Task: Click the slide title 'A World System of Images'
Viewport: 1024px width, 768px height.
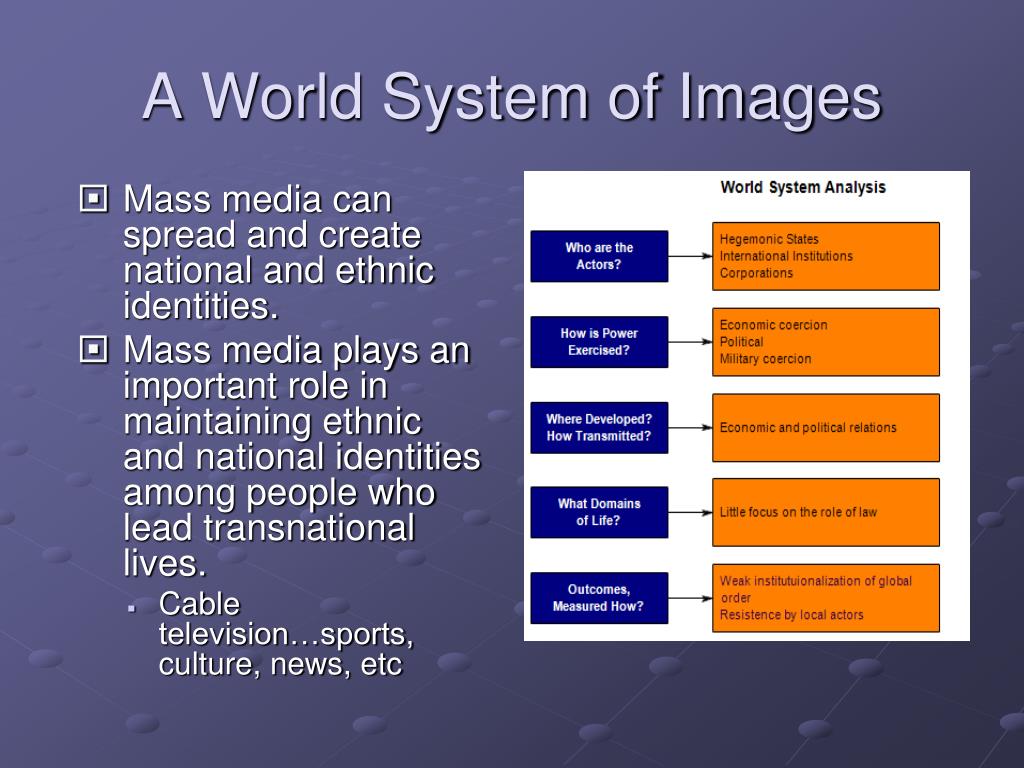Action: pyautogui.click(x=513, y=98)
